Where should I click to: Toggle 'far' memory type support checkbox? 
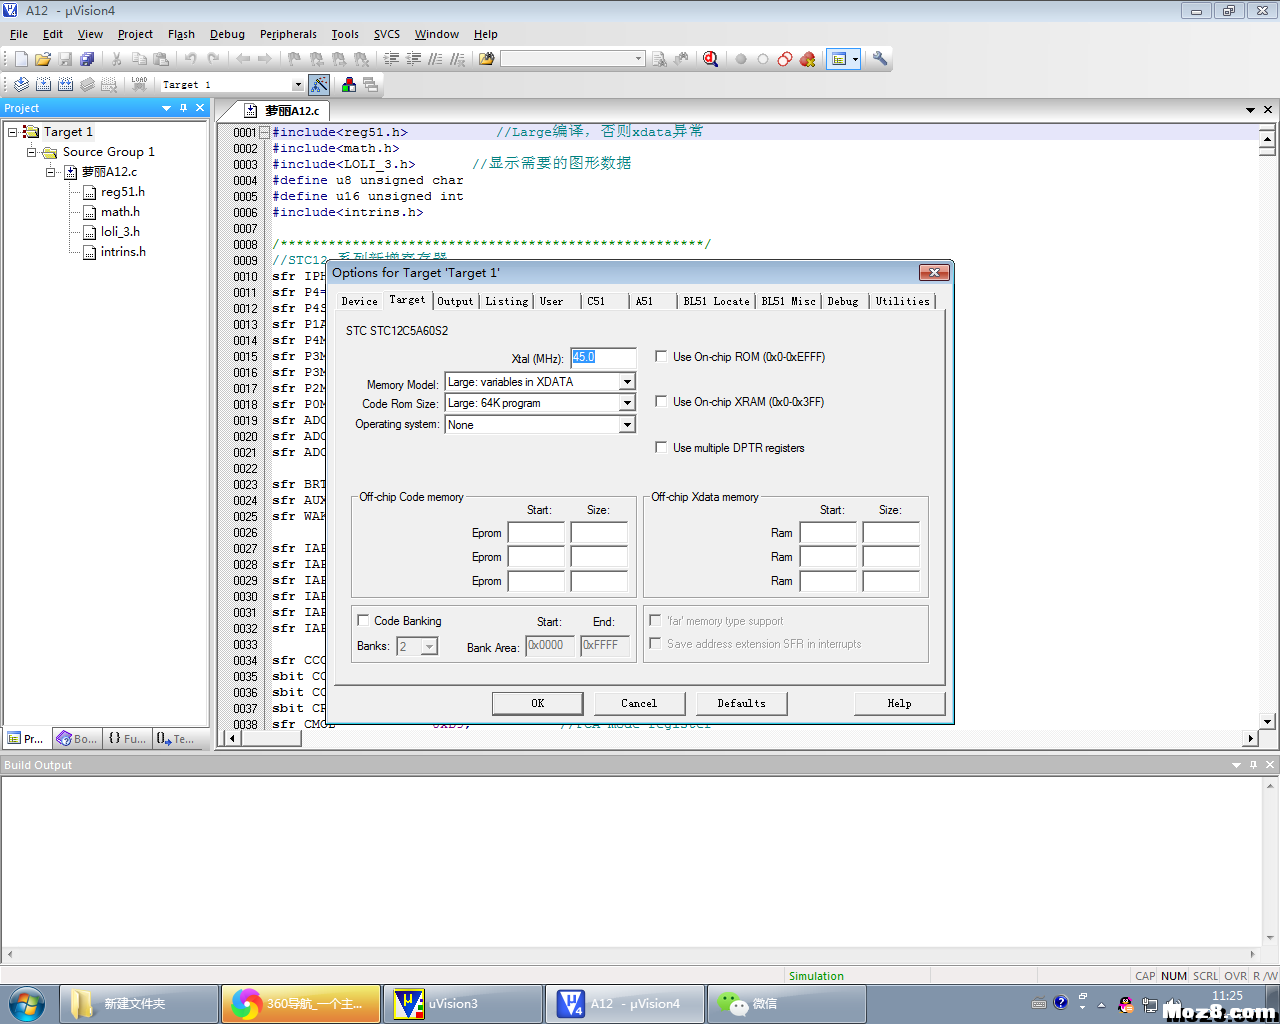[655, 620]
